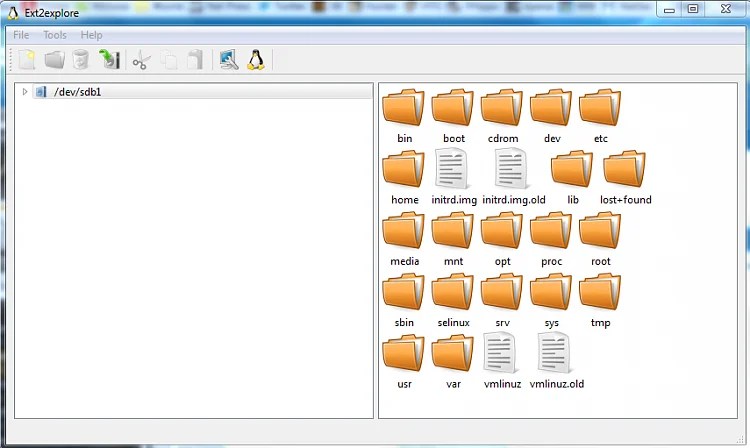Open the File menu
The width and height of the screenshot is (750, 448).
[21, 35]
